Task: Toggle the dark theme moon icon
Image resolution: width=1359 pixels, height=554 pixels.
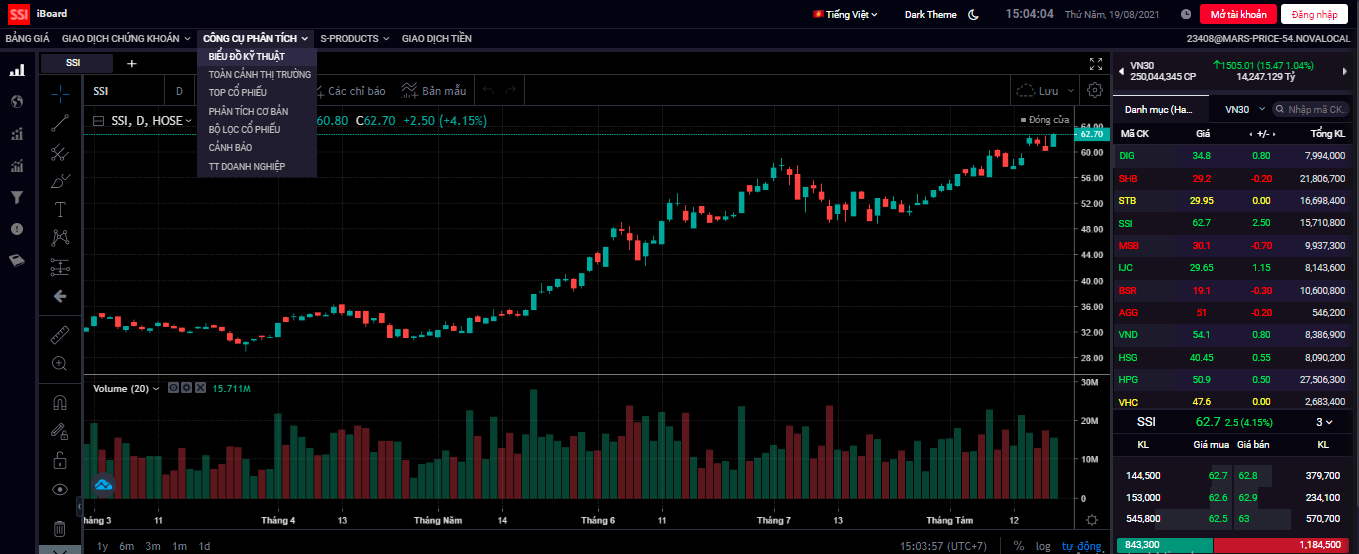Action: coord(973,14)
